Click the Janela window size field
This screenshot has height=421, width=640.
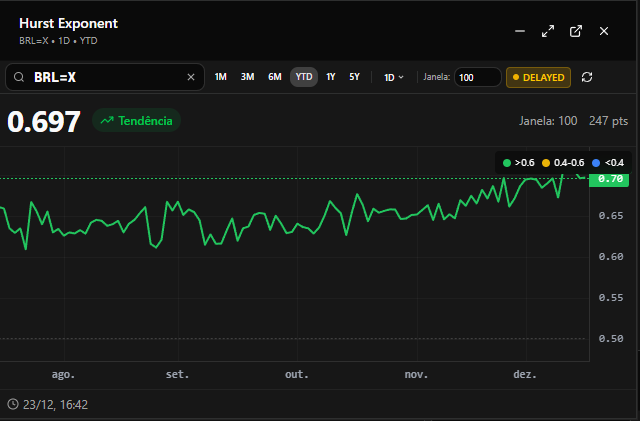477,77
